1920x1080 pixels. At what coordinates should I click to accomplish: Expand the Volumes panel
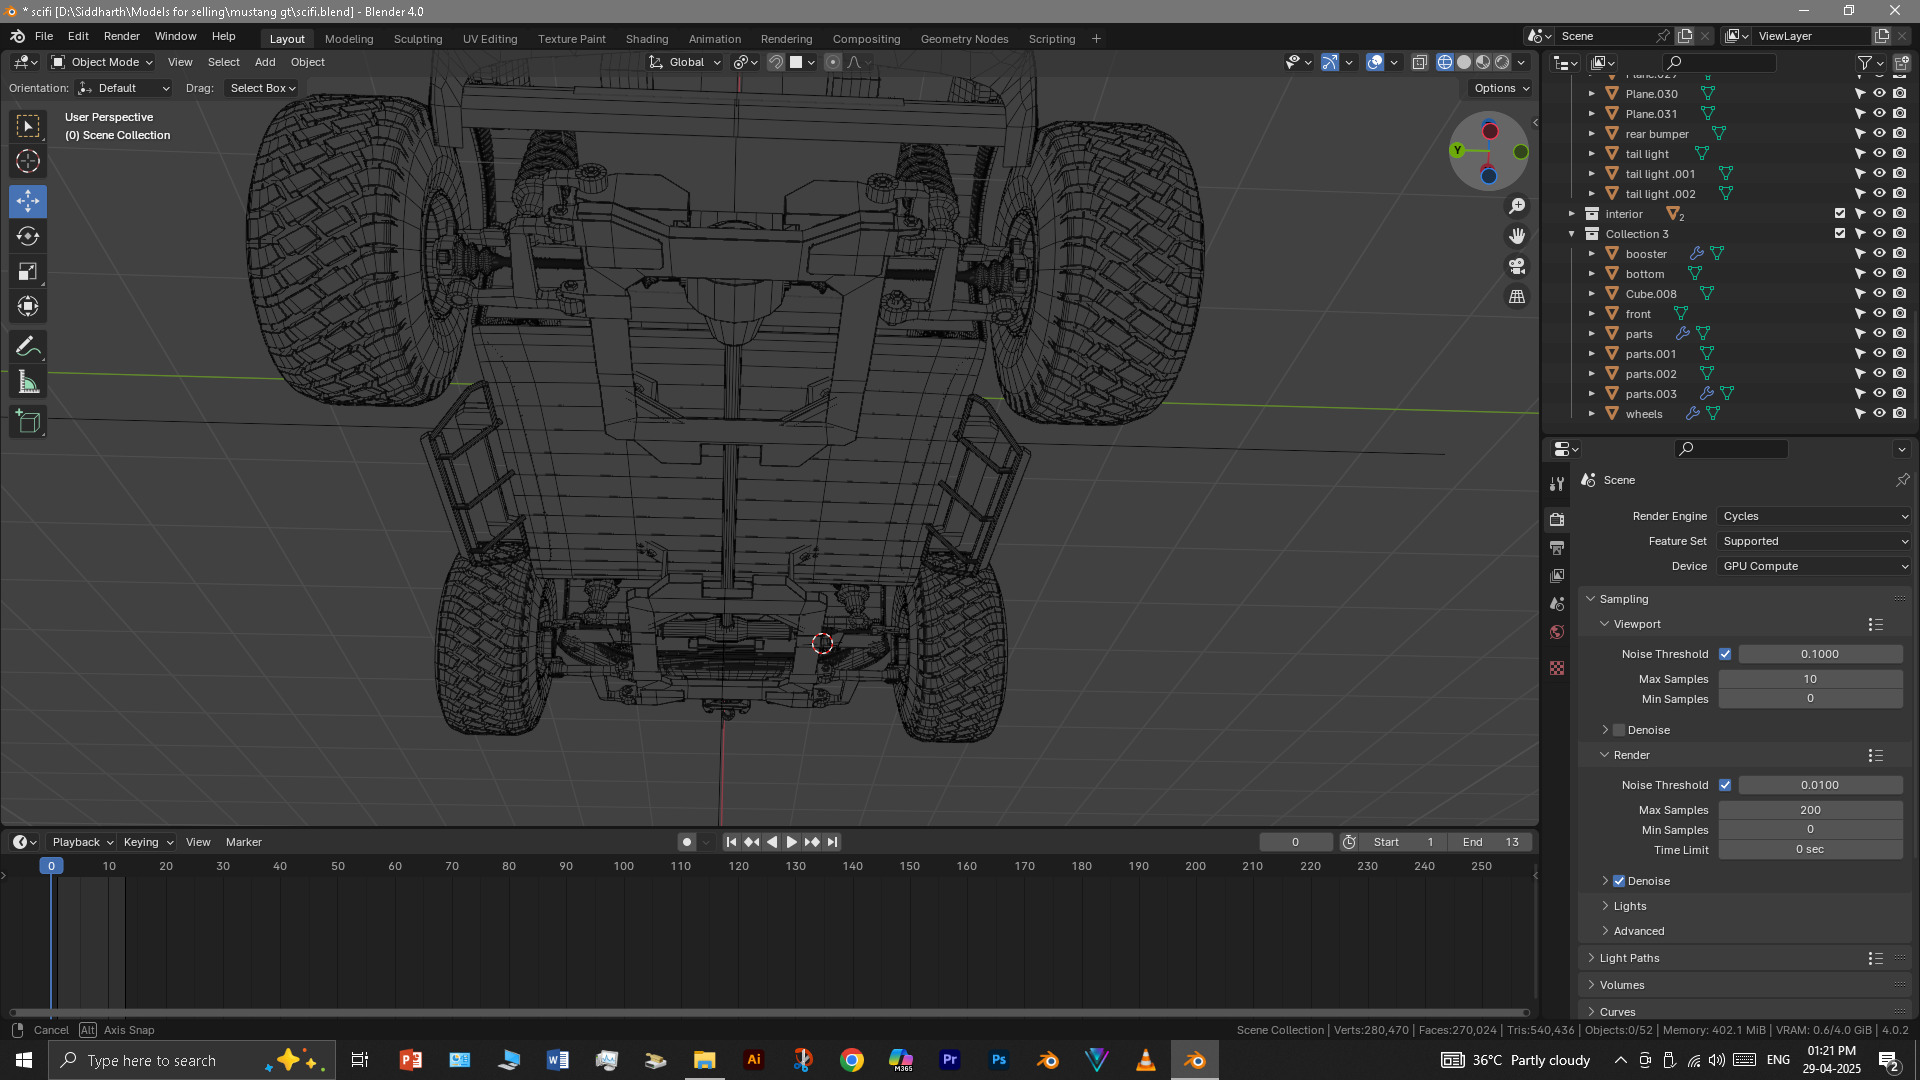tap(1621, 985)
